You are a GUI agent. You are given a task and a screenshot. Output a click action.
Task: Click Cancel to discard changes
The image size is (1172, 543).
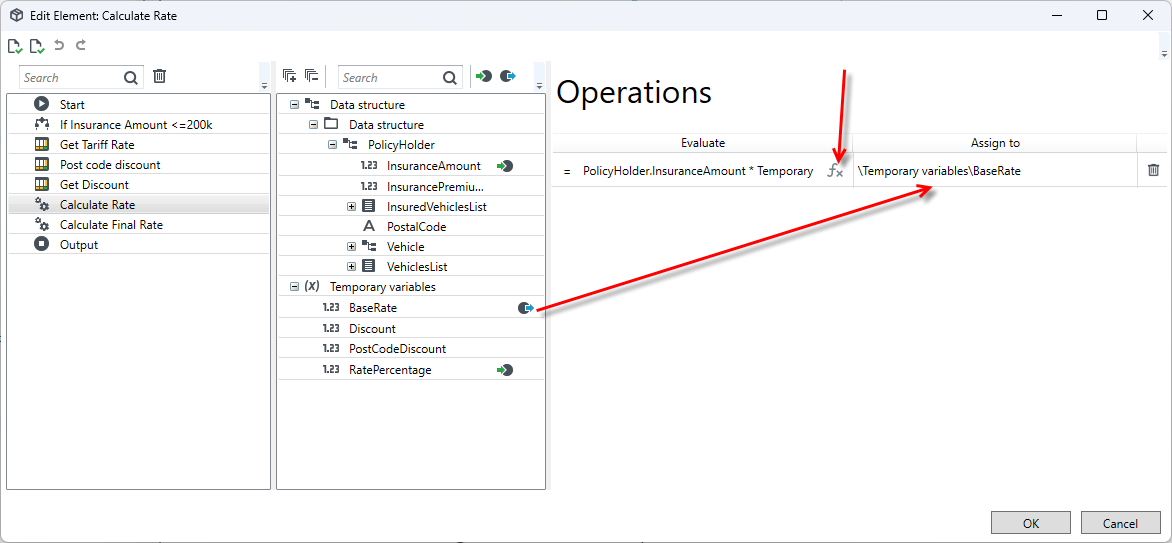(1120, 524)
